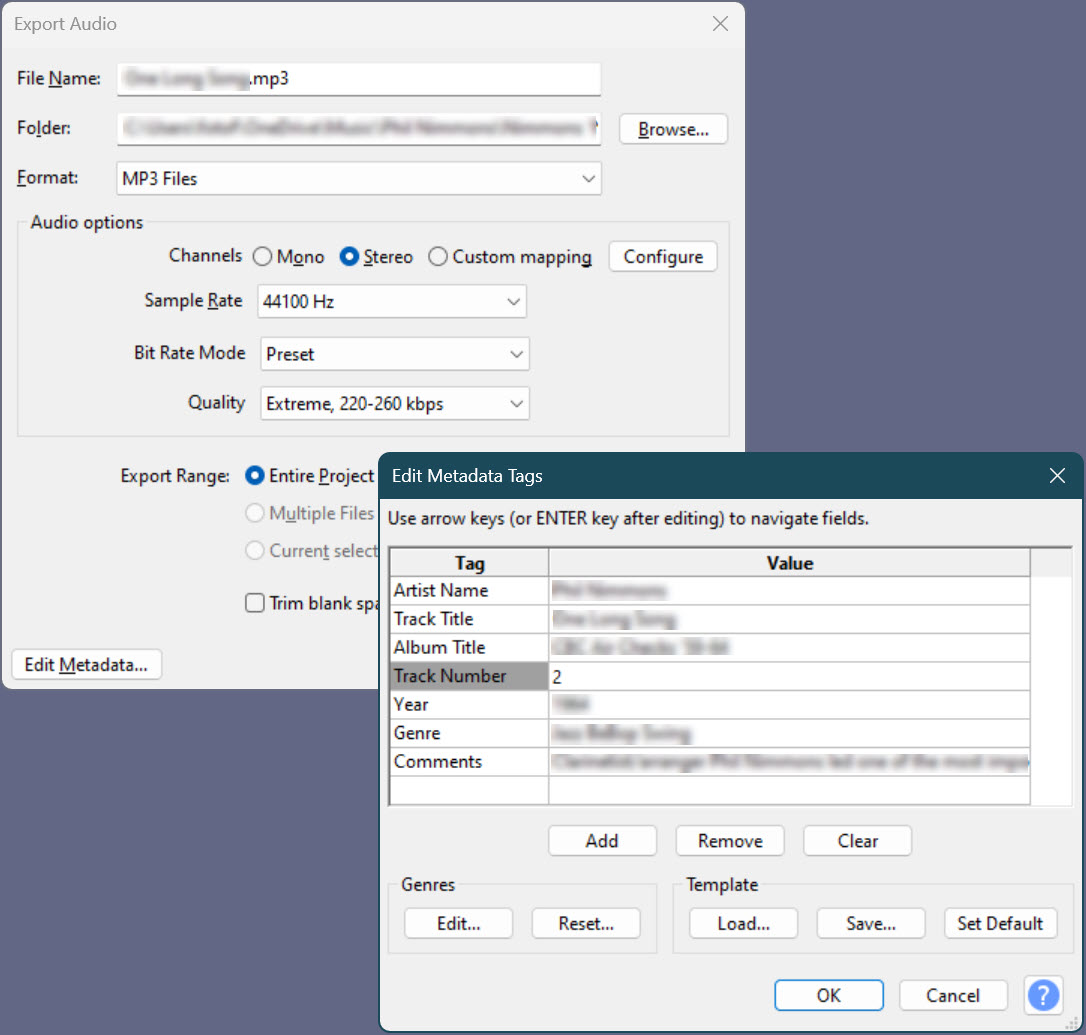Set current tags as default template
1086x1035 pixels.
click(x=1000, y=923)
